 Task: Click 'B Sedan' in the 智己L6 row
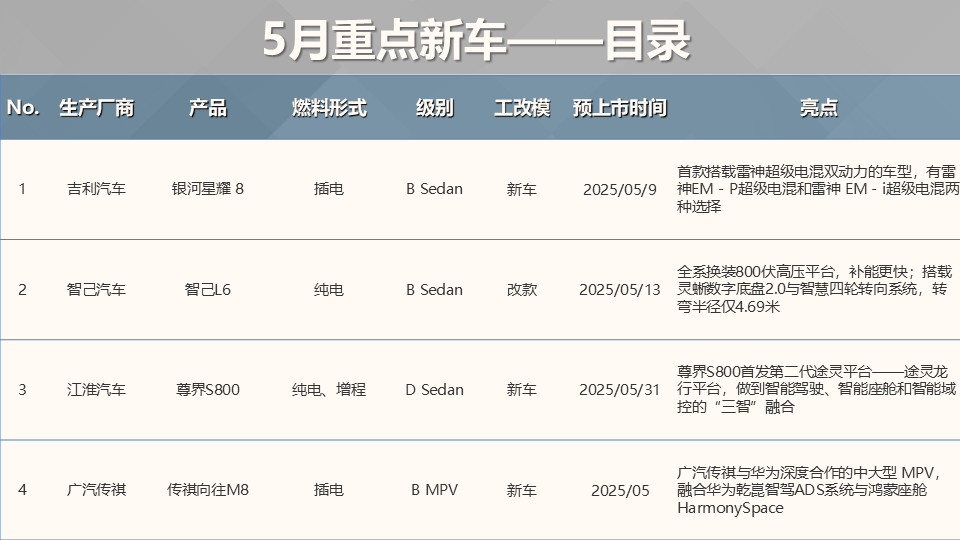click(x=434, y=289)
